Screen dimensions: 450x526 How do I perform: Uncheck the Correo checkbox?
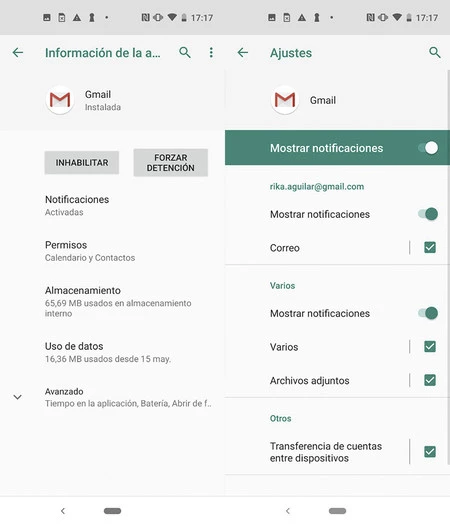[x=430, y=248]
